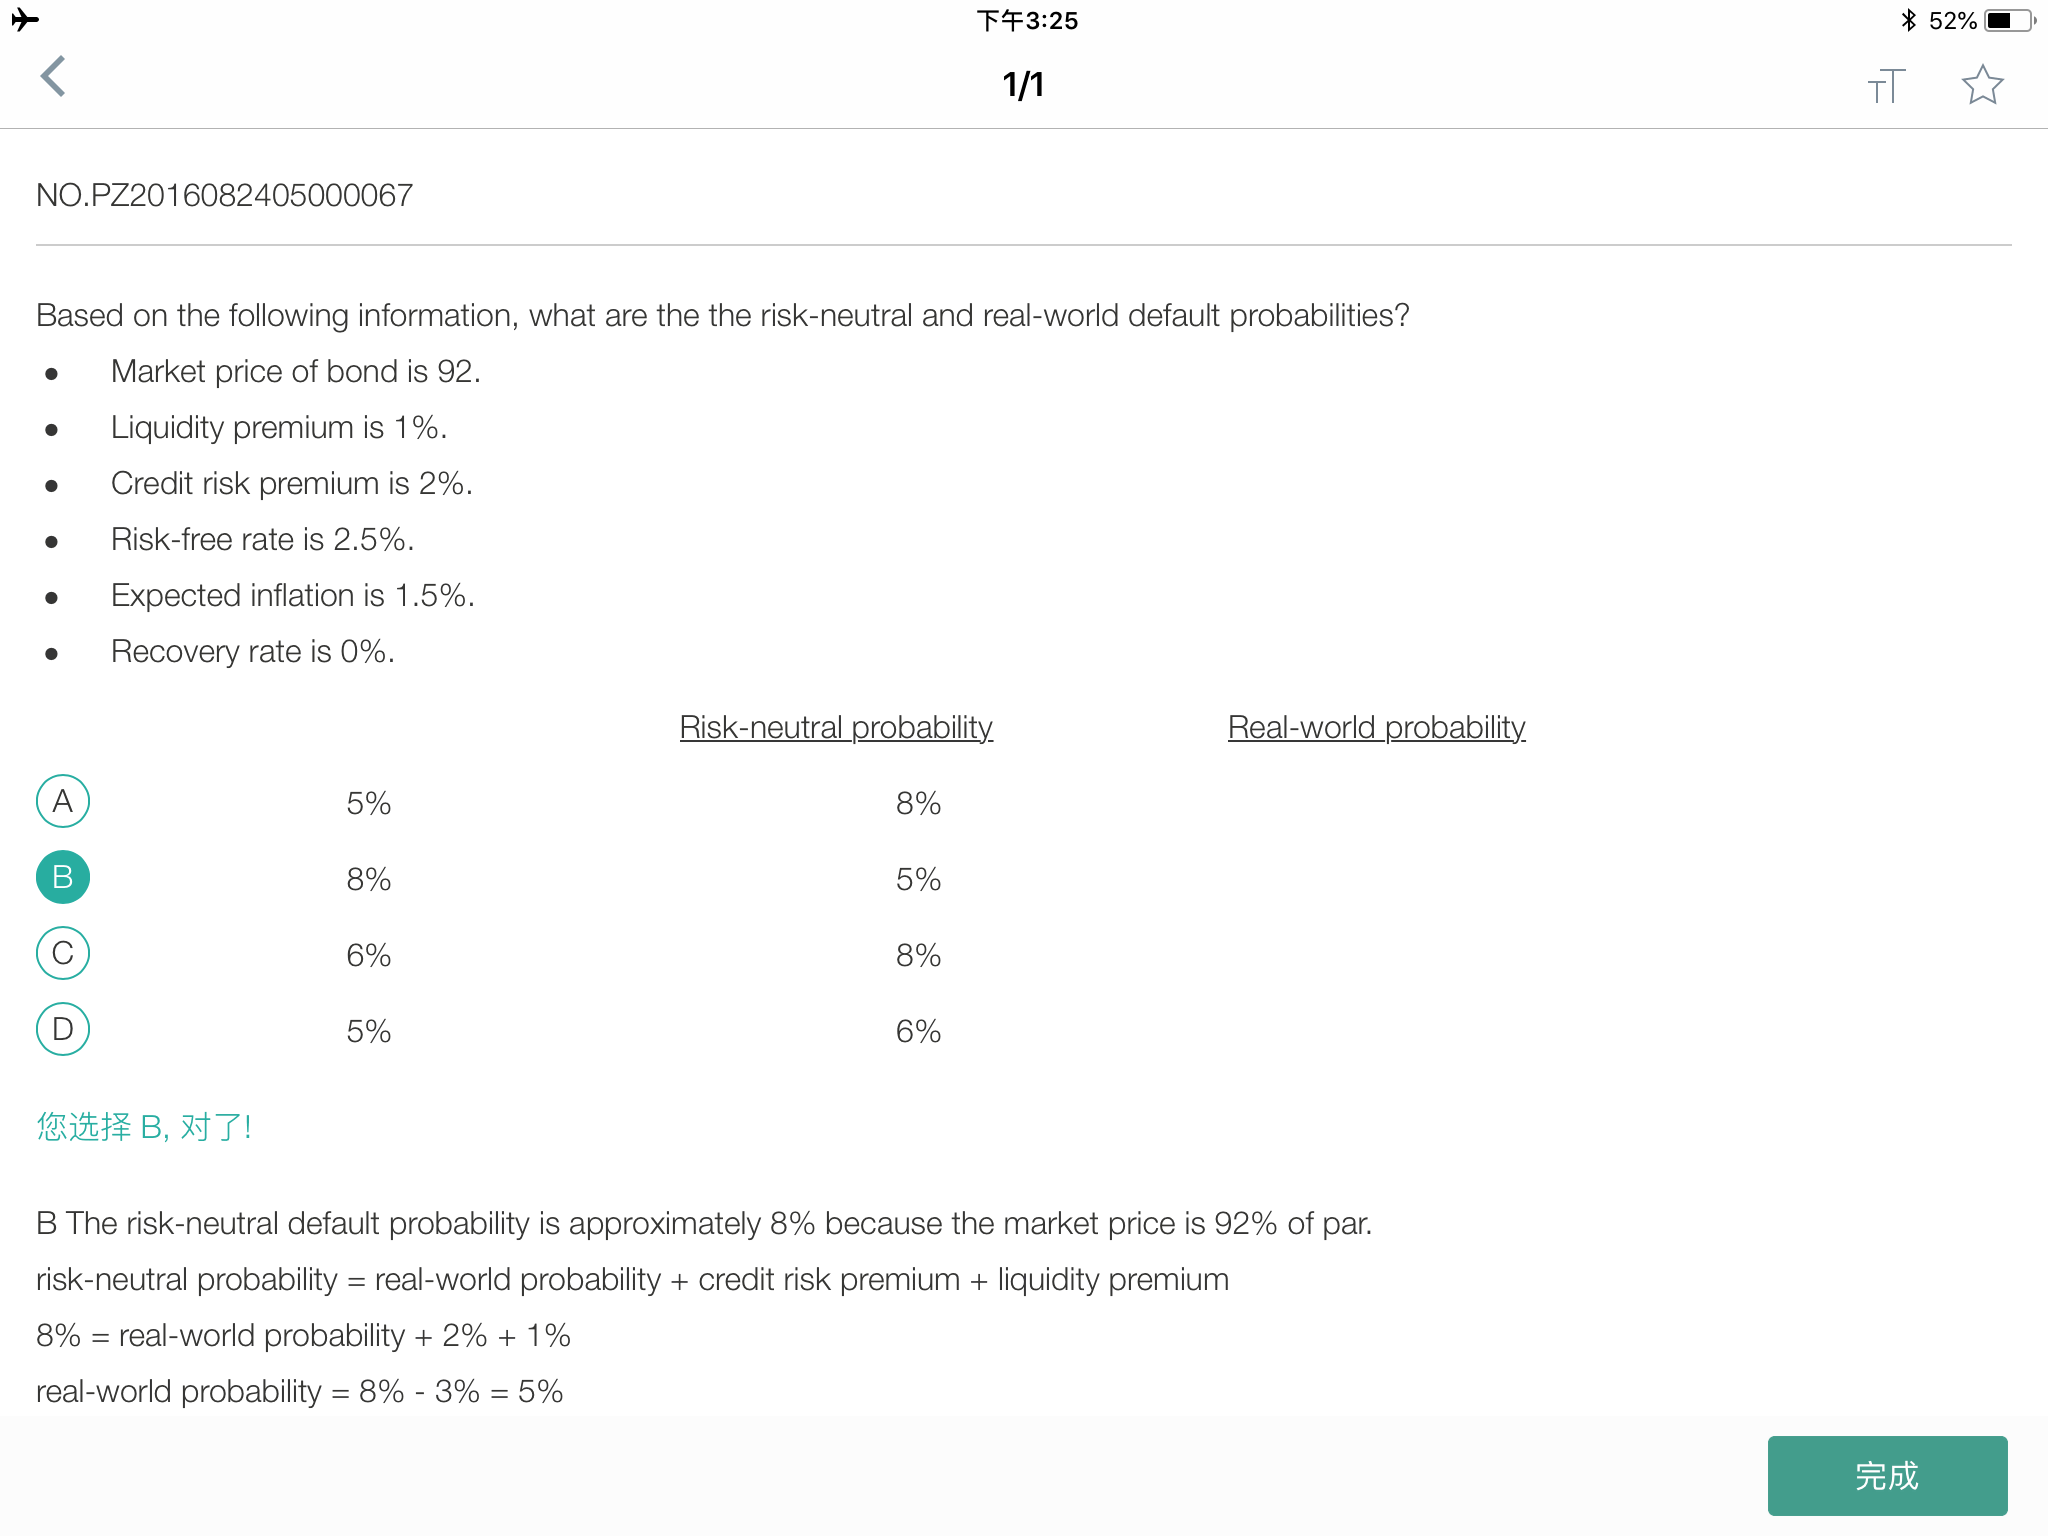
Task: Tap the battery indicator icon
Action: 2010,20
